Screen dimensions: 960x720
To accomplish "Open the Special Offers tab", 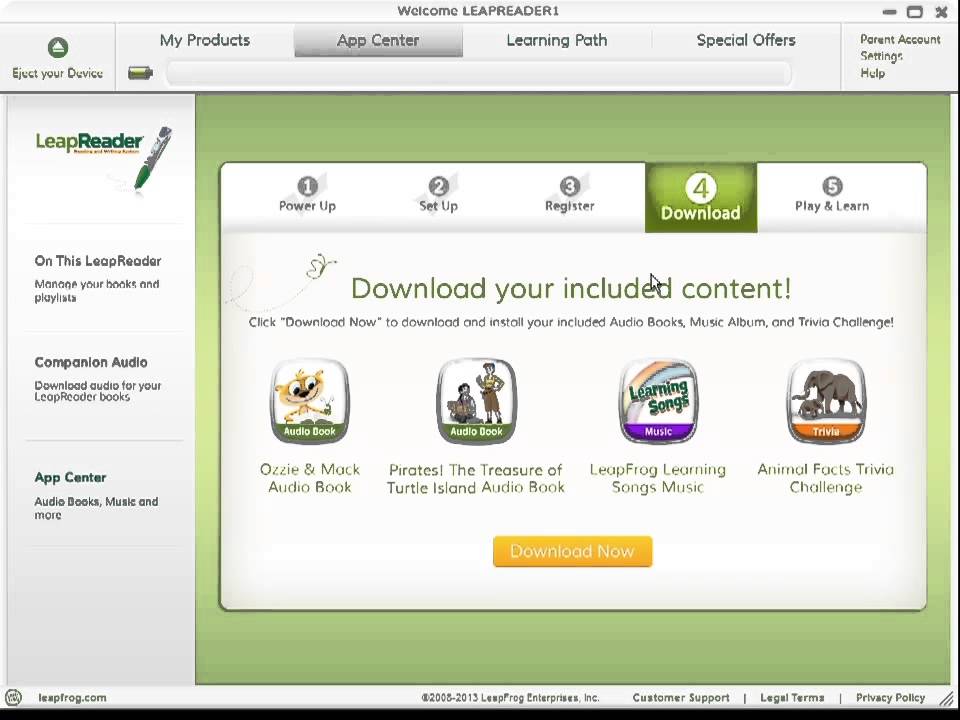I will pyautogui.click(x=746, y=40).
